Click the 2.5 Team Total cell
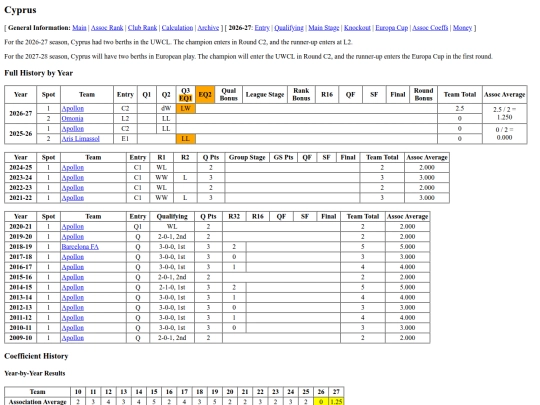 pyautogui.click(x=460, y=108)
